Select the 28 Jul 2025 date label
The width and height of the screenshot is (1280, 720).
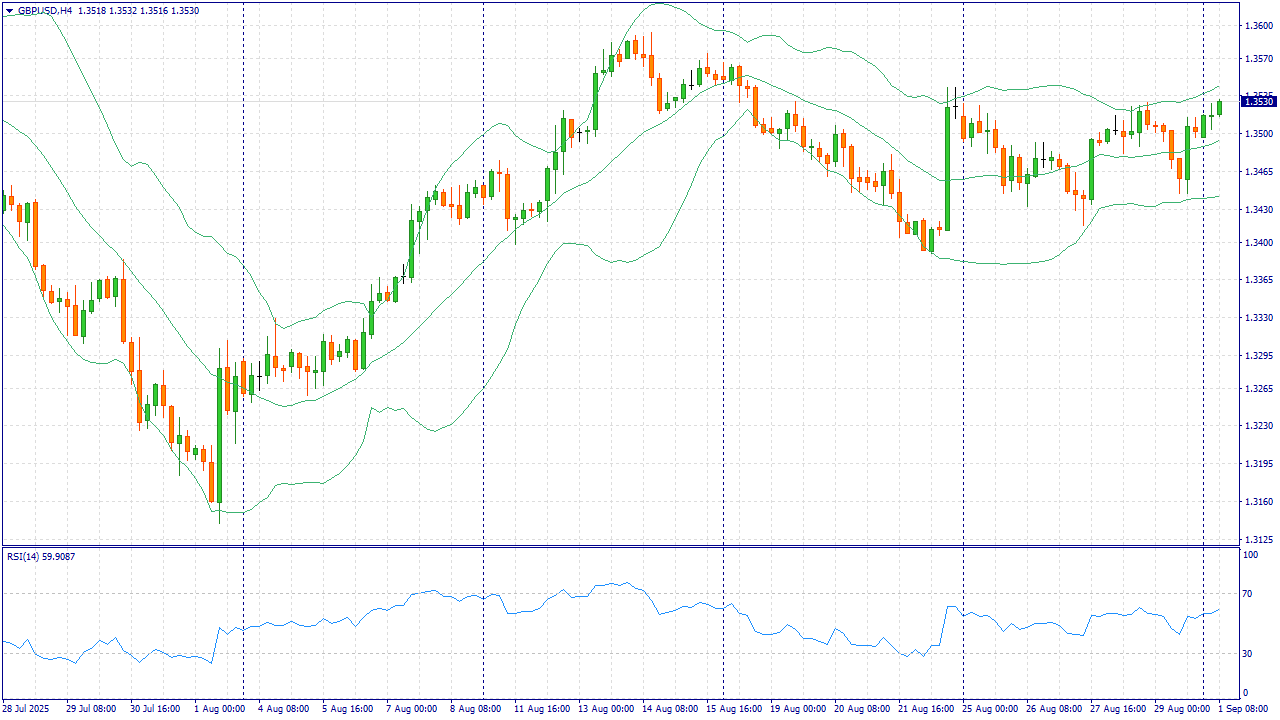(27, 709)
